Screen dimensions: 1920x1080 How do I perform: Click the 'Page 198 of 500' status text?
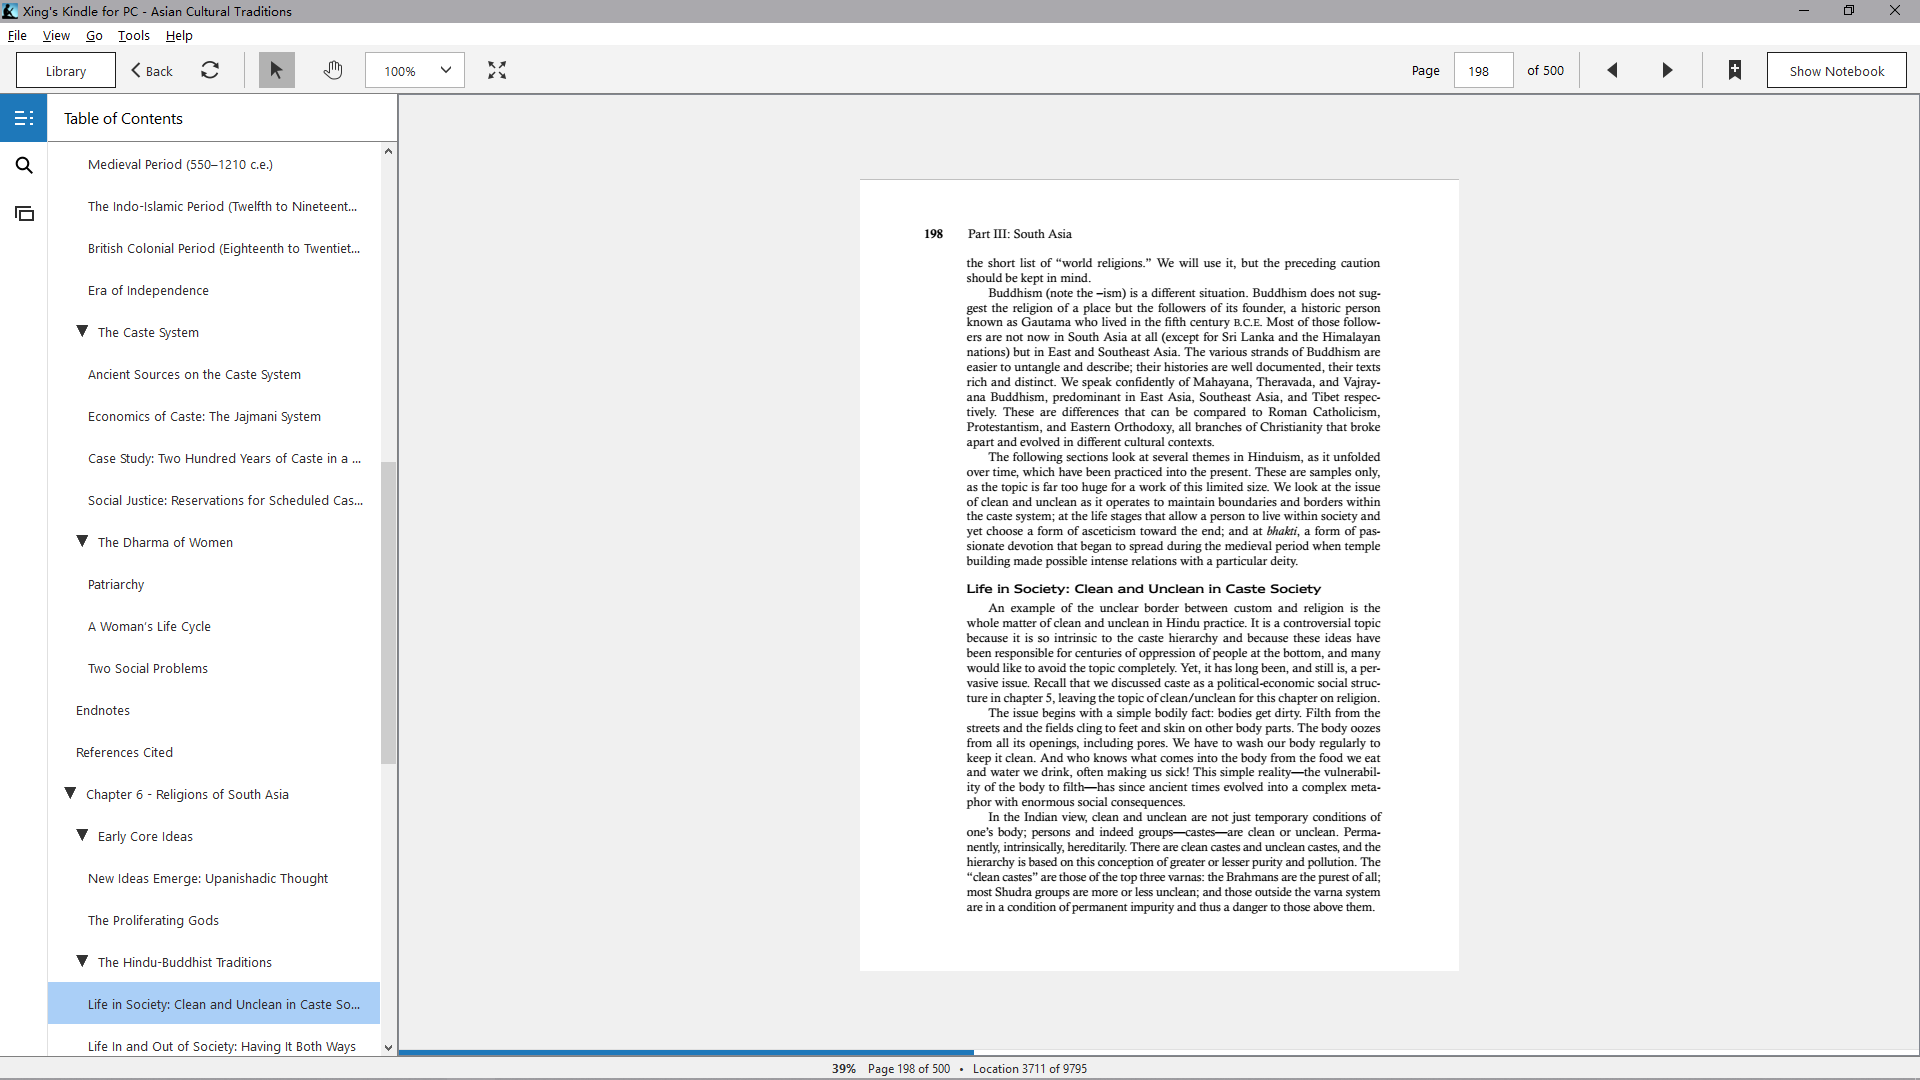click(908, 1069)
